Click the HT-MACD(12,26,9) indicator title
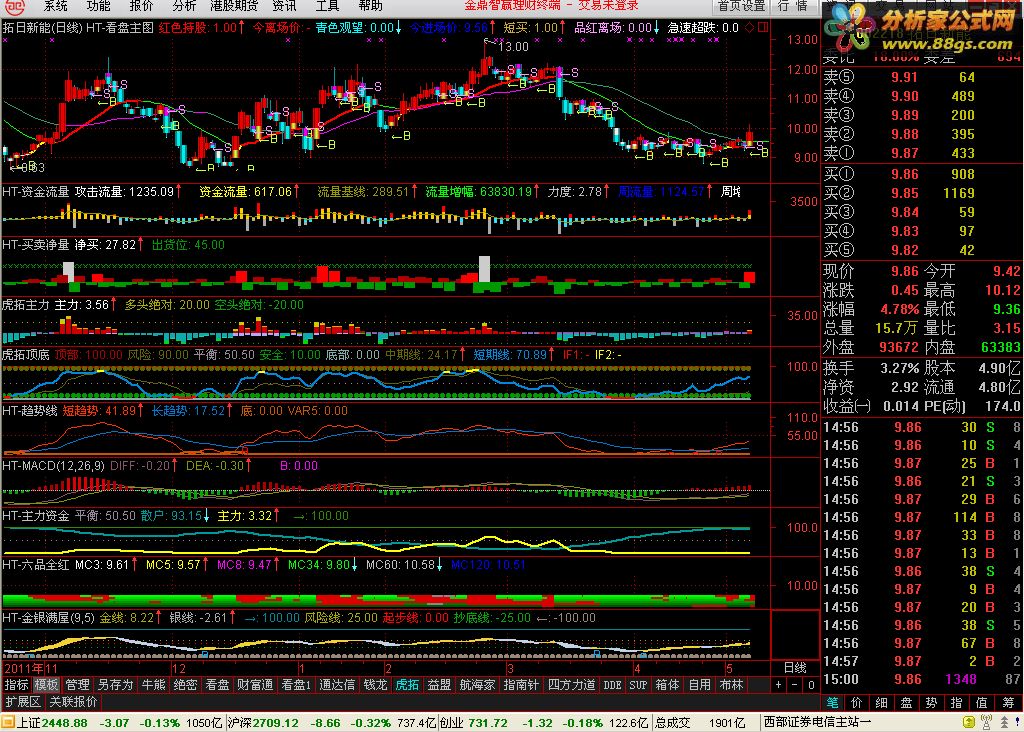This screenshot has width=1024, height=732. pos(54,466)
